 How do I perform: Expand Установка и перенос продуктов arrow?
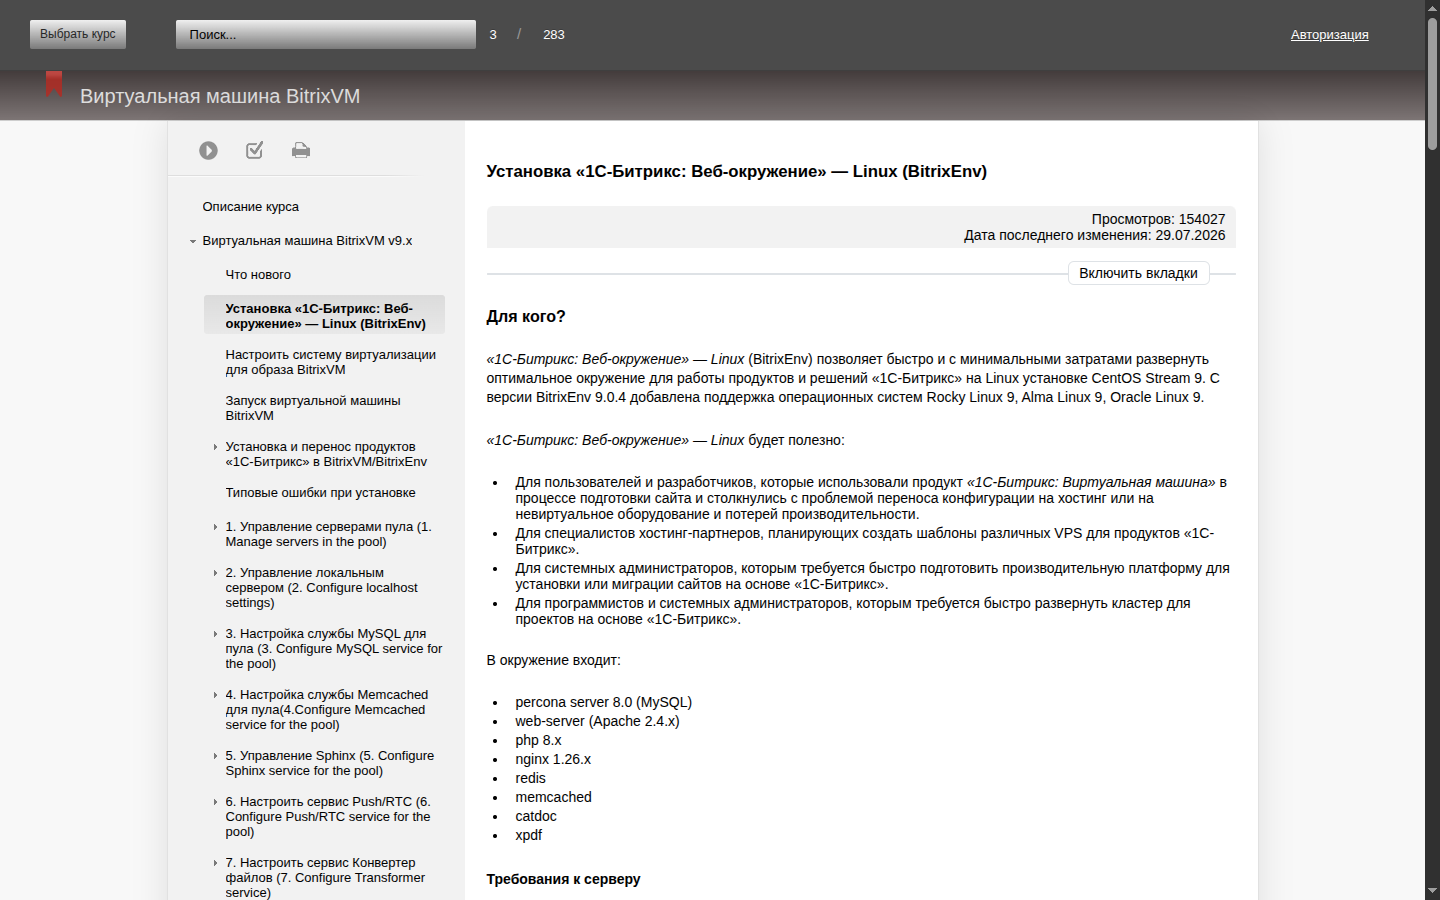[x=215, y=447]
